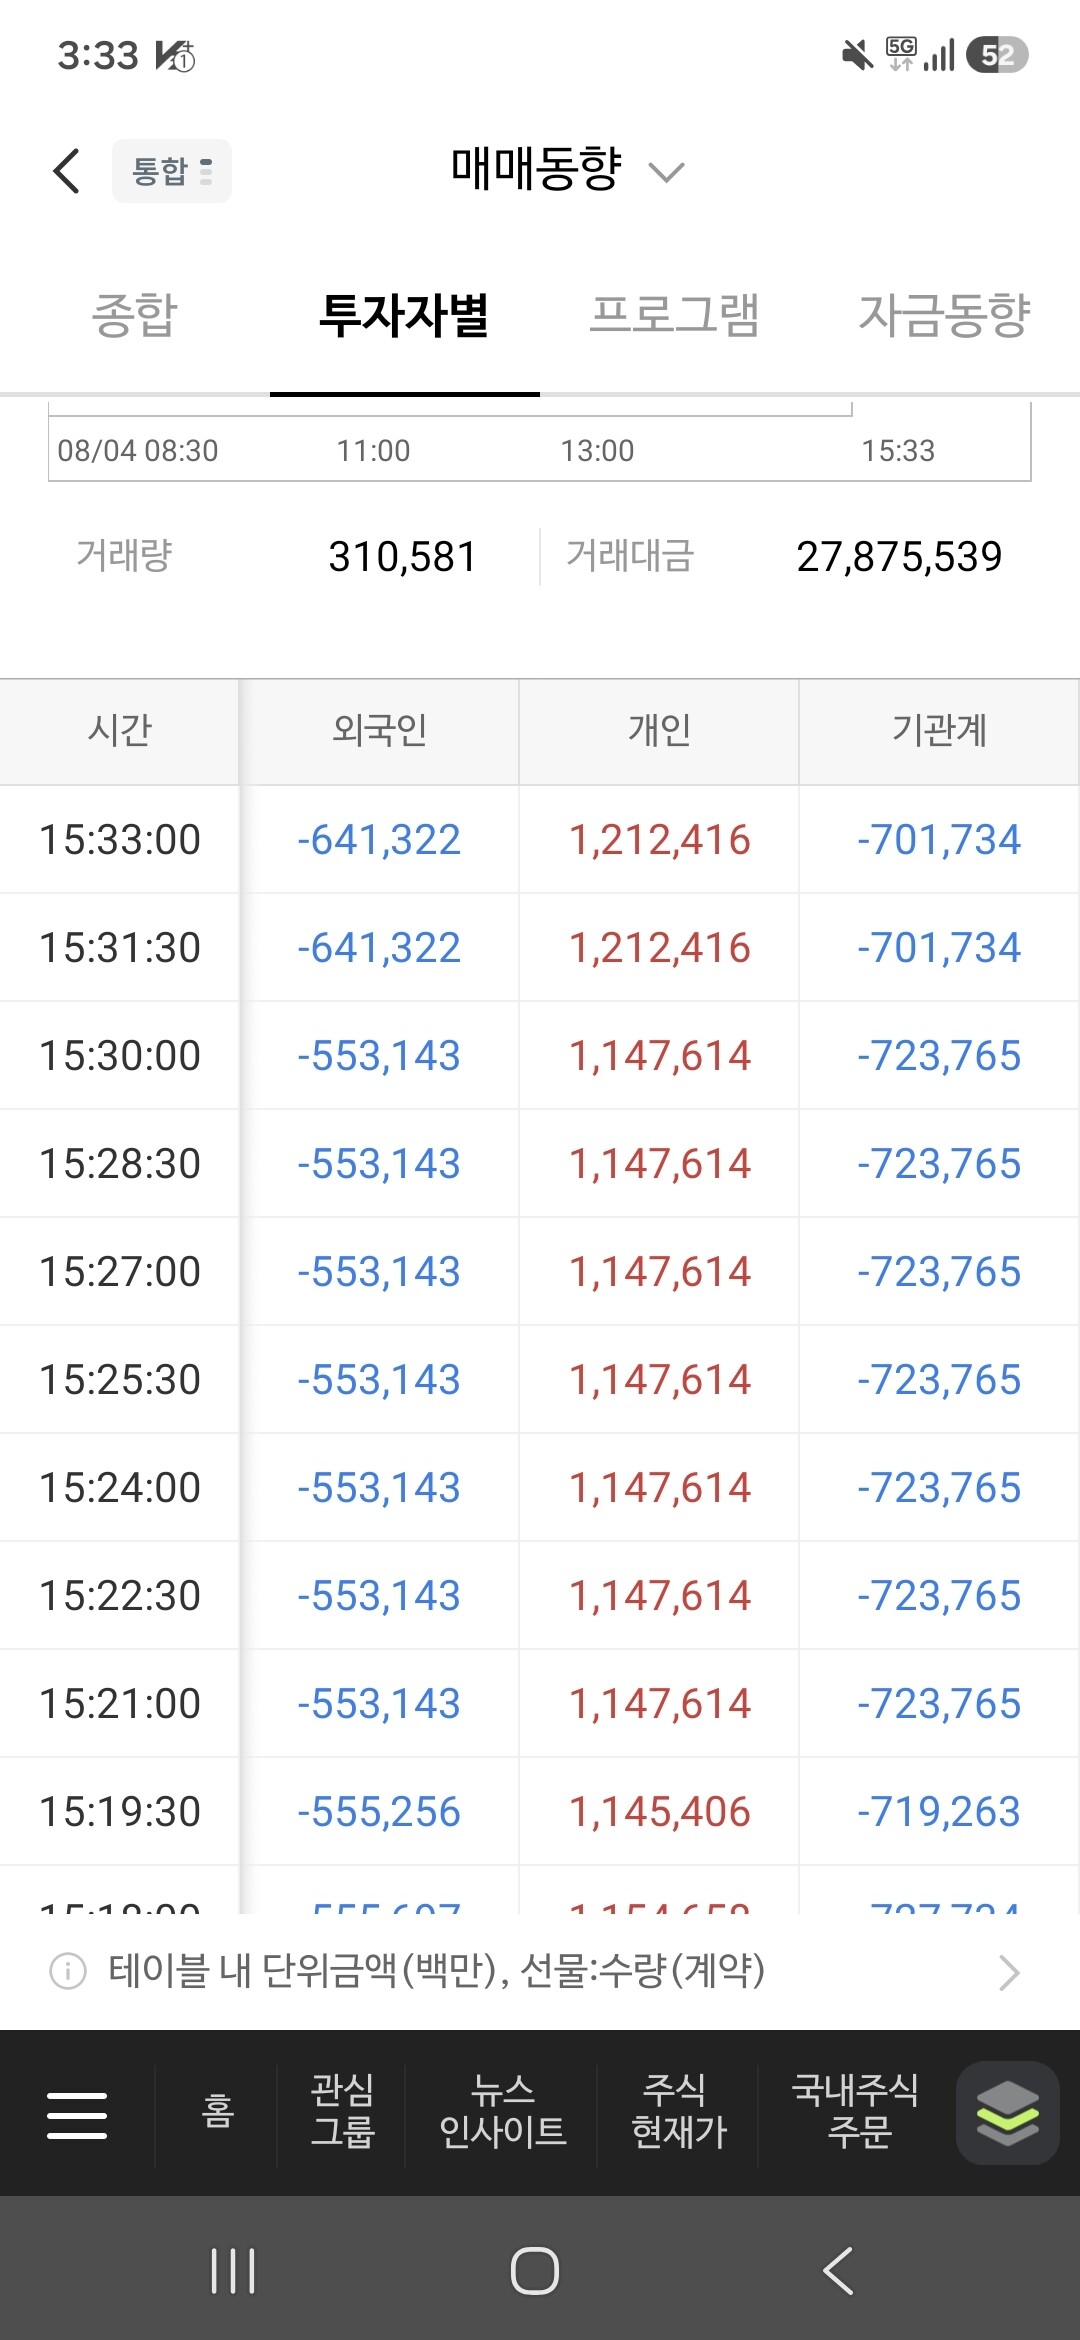Open the hamburger menu in bottom bar
Viewport: 1080px width, 2340px height.
pos(77,2115)
